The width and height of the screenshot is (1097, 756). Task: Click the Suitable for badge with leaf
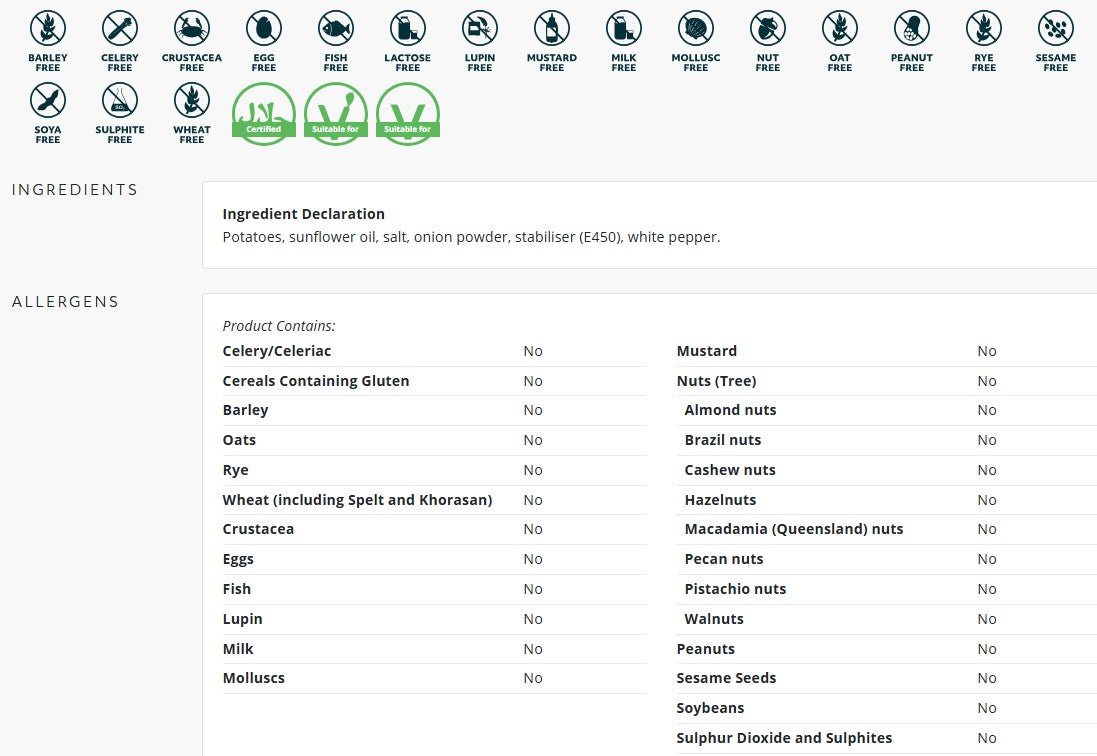(x=336, y=113)
